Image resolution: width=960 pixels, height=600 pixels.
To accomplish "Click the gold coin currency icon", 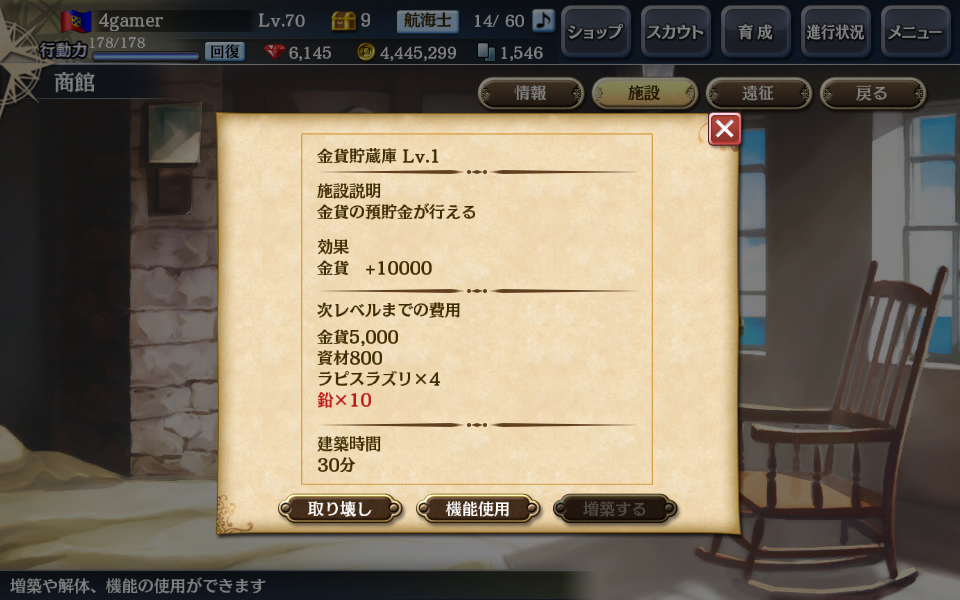I will tap(366, 52).
